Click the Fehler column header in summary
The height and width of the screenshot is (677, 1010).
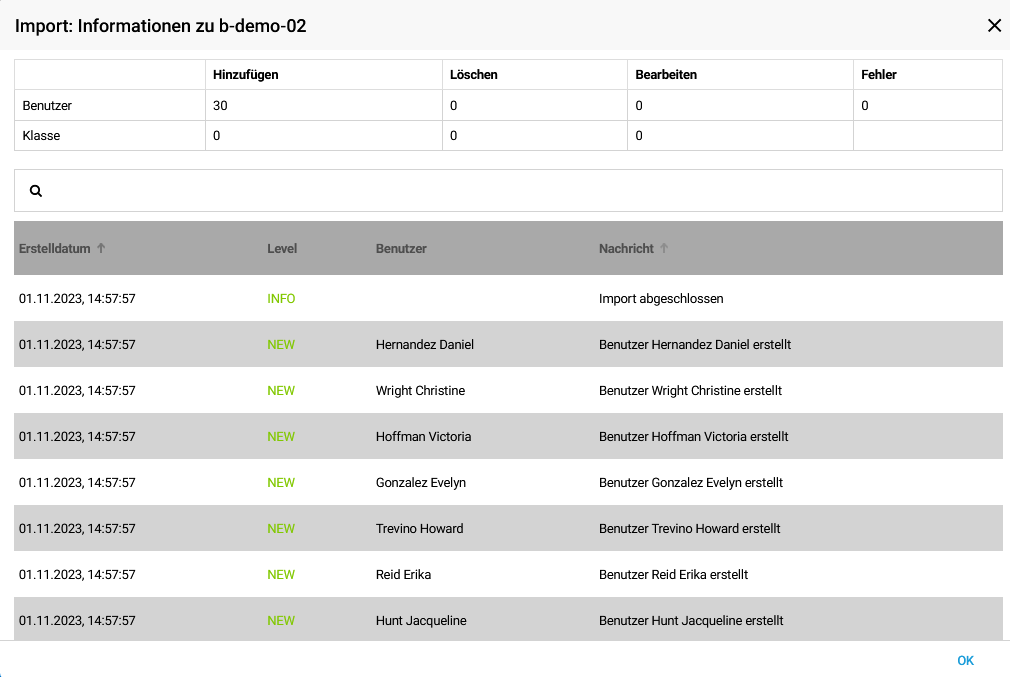point(878,75)
